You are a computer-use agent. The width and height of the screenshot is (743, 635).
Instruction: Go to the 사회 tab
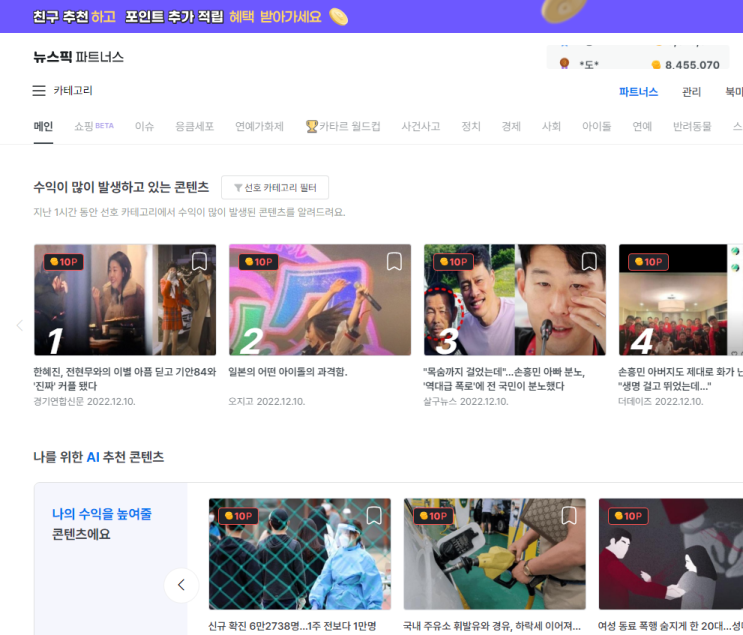(552, 127)
